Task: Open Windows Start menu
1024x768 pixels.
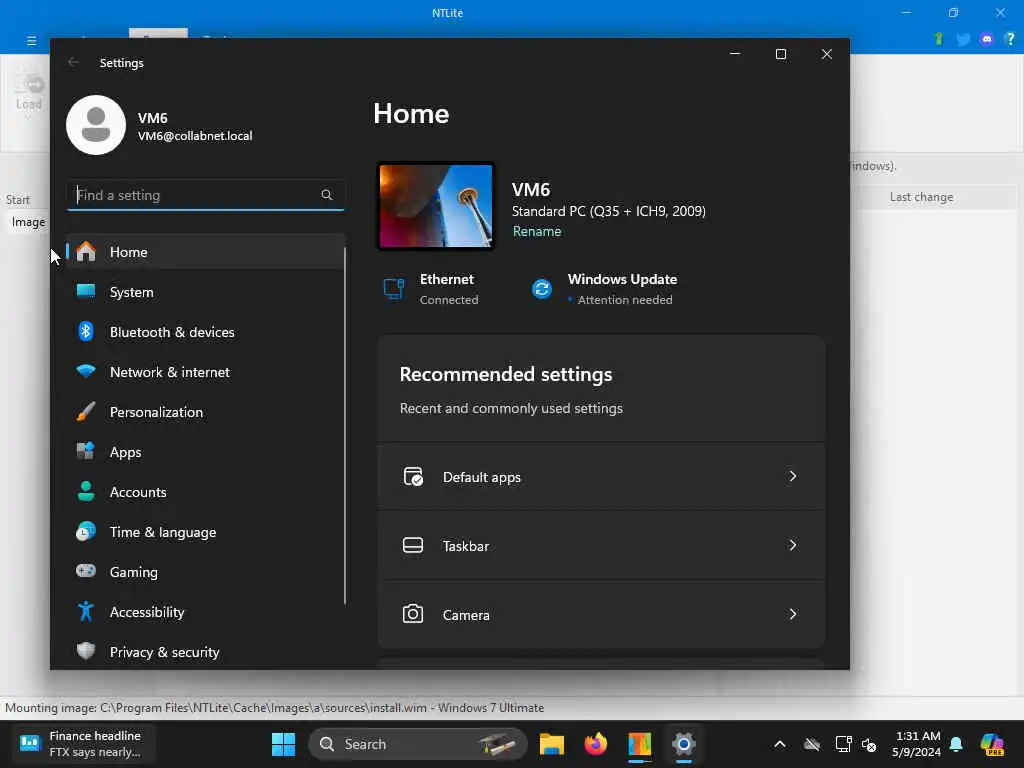Action: [x=283, y=744]
